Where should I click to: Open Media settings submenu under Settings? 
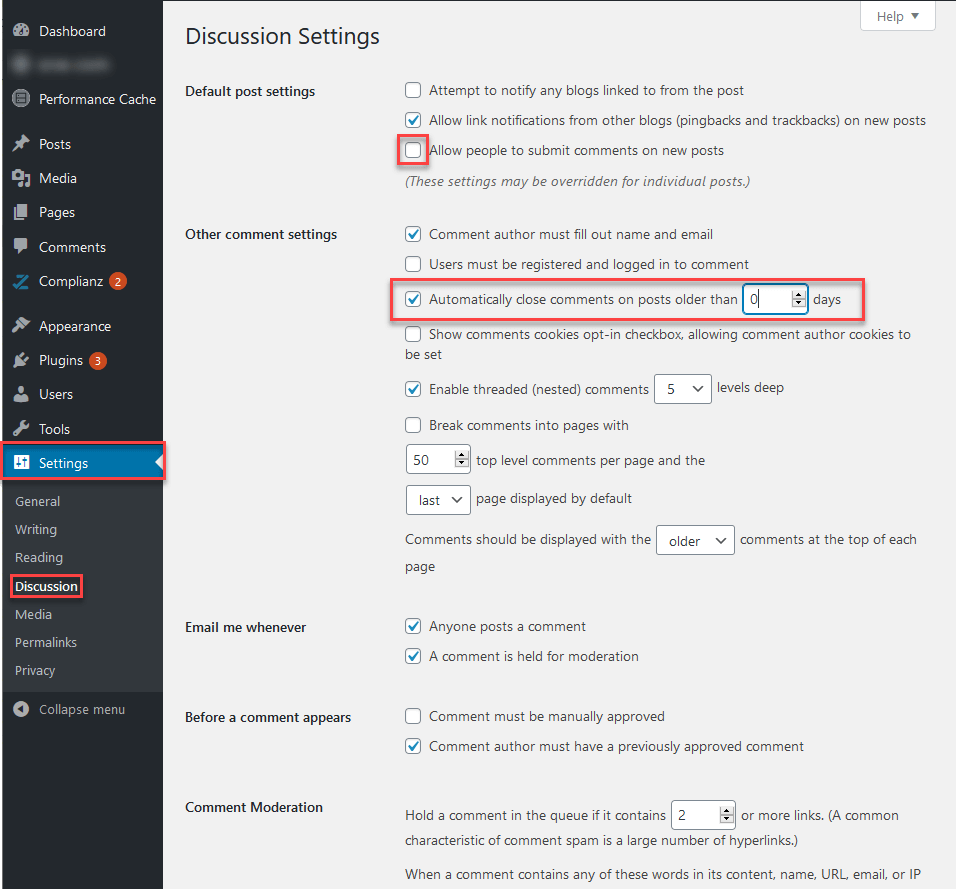(x=34, y=614)
